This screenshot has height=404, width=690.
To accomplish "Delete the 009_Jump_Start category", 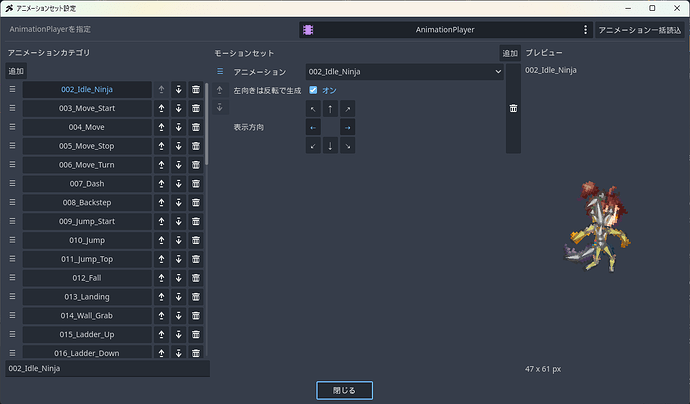I will pos(196,221).
